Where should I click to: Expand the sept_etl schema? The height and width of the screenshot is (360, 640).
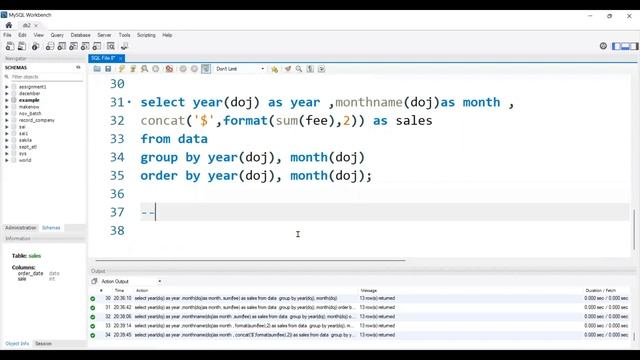(7, 147)
